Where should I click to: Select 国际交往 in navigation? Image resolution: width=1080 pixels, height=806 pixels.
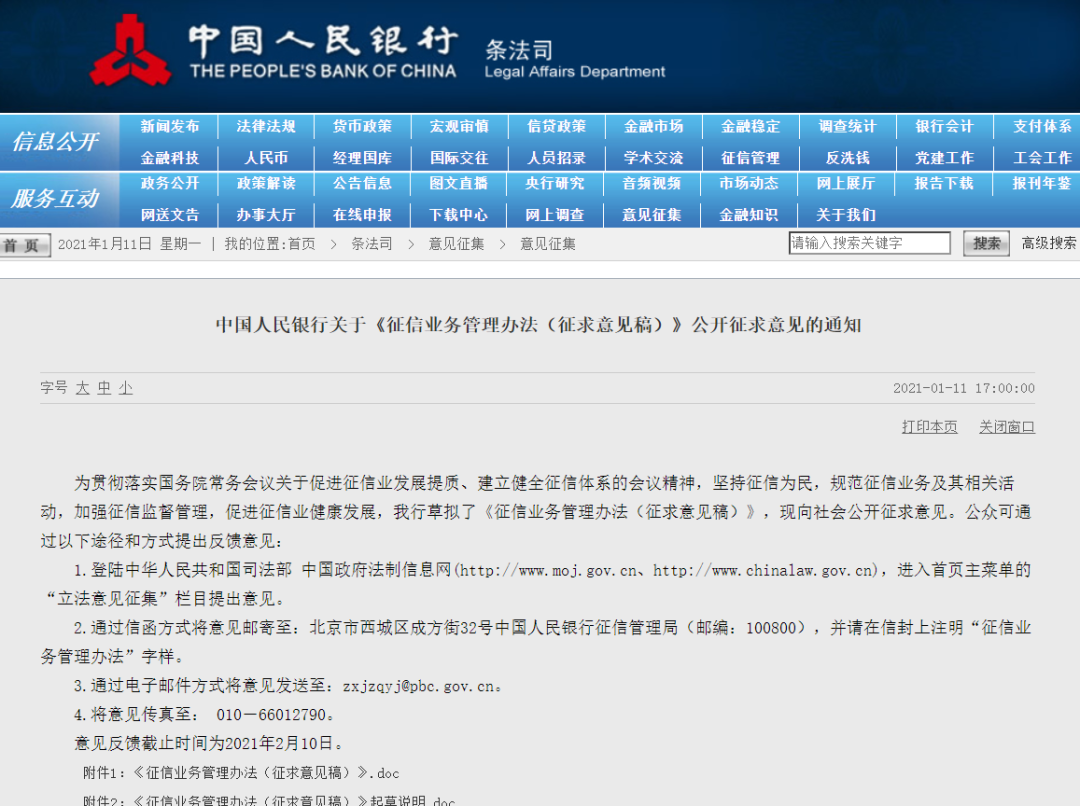459,158
